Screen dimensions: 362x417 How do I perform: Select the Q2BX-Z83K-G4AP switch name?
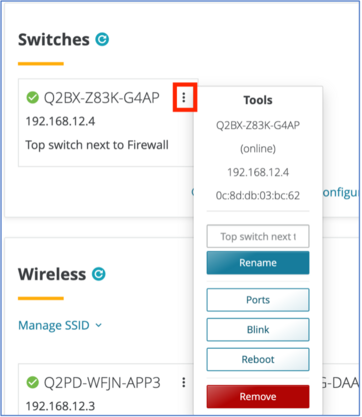click(x=102, y=98)
